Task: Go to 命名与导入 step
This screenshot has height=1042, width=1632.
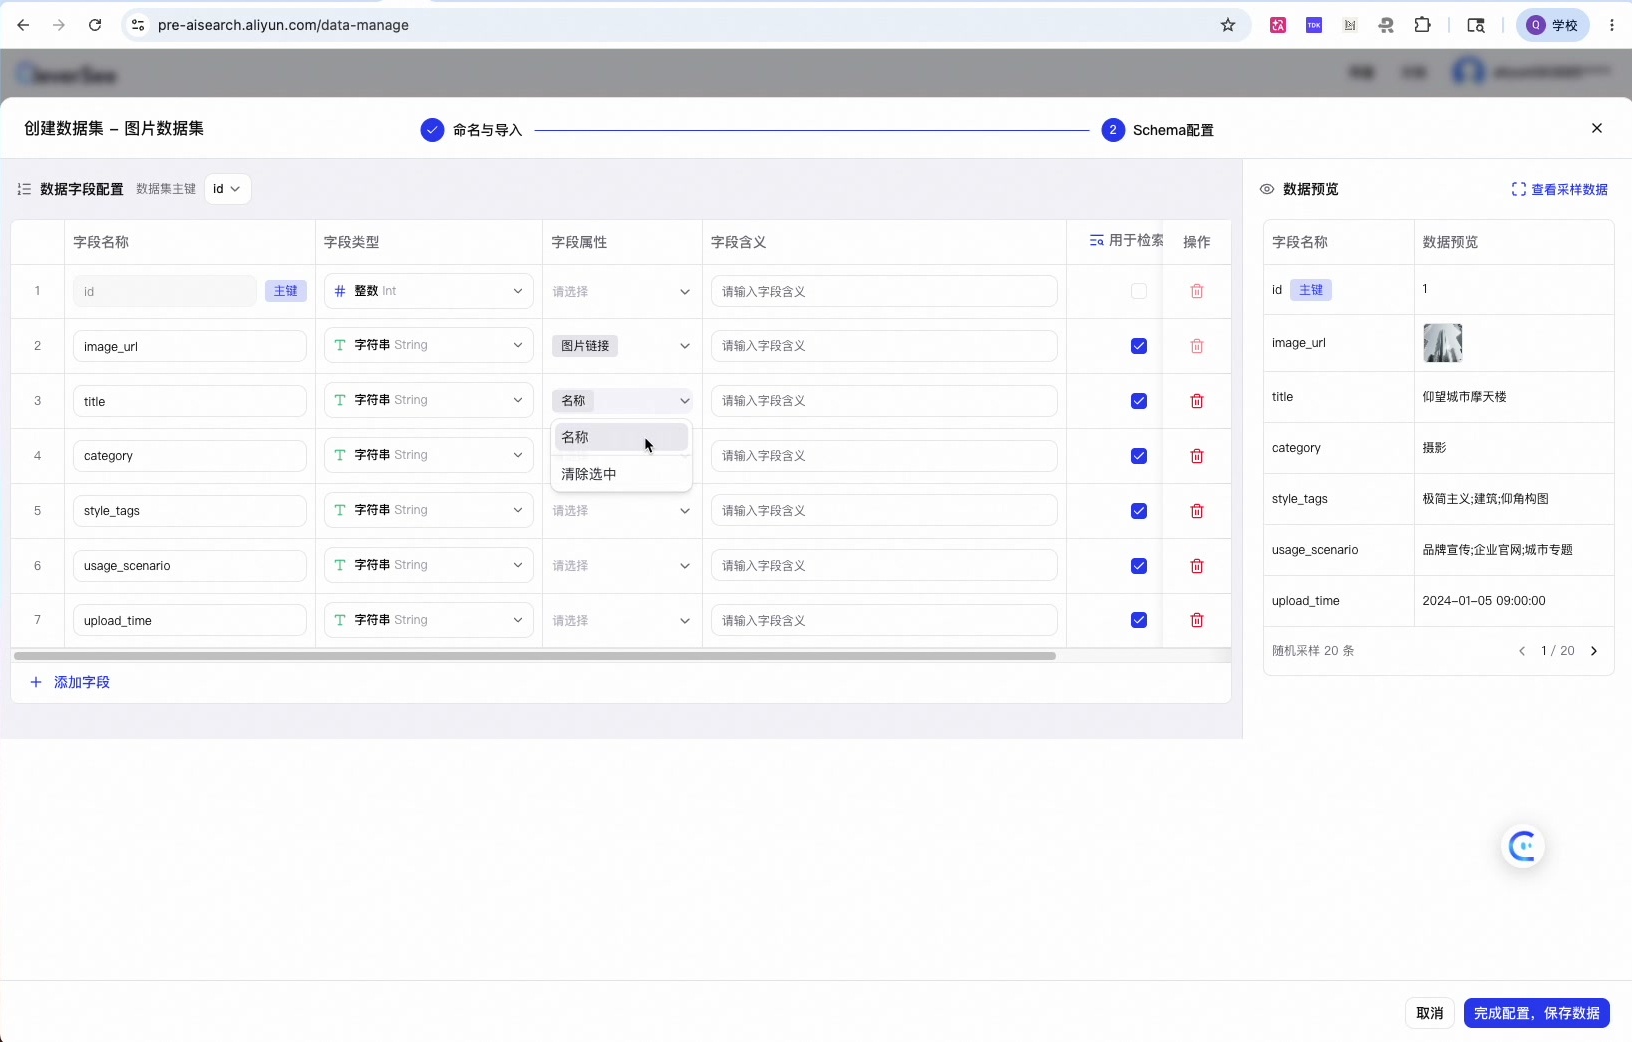Action: click(x=472, y=130)
